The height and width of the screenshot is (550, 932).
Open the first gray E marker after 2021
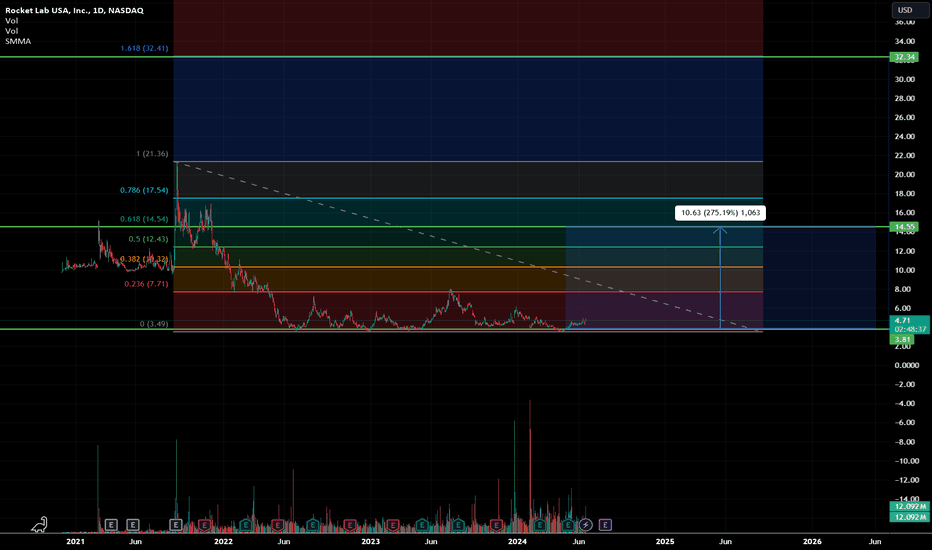[x=111, y=524]
